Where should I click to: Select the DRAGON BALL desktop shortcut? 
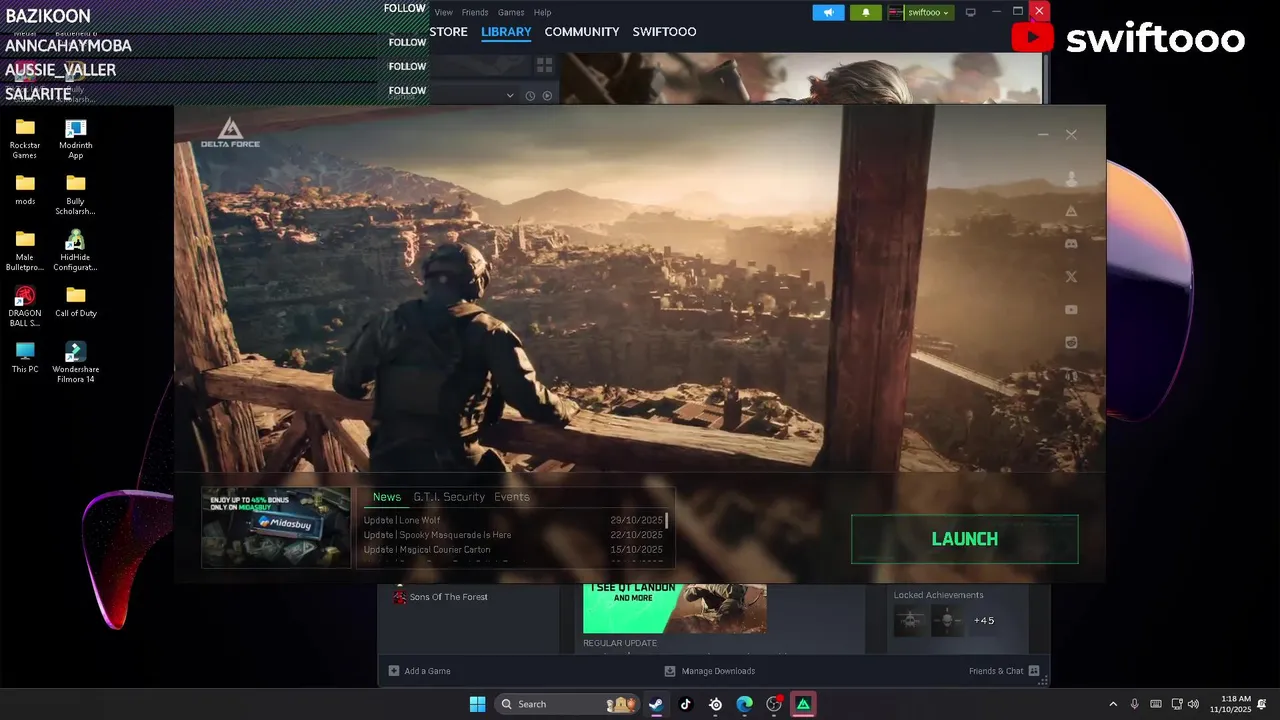[25, 306]
